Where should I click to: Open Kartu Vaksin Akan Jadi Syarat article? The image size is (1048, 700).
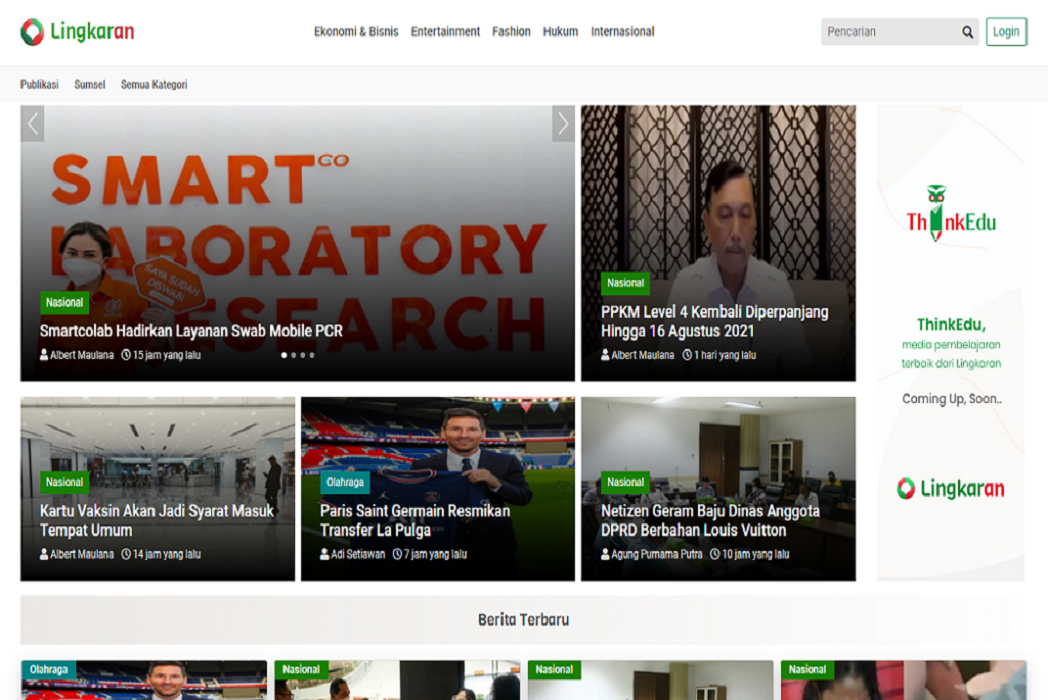pos(156,520)
